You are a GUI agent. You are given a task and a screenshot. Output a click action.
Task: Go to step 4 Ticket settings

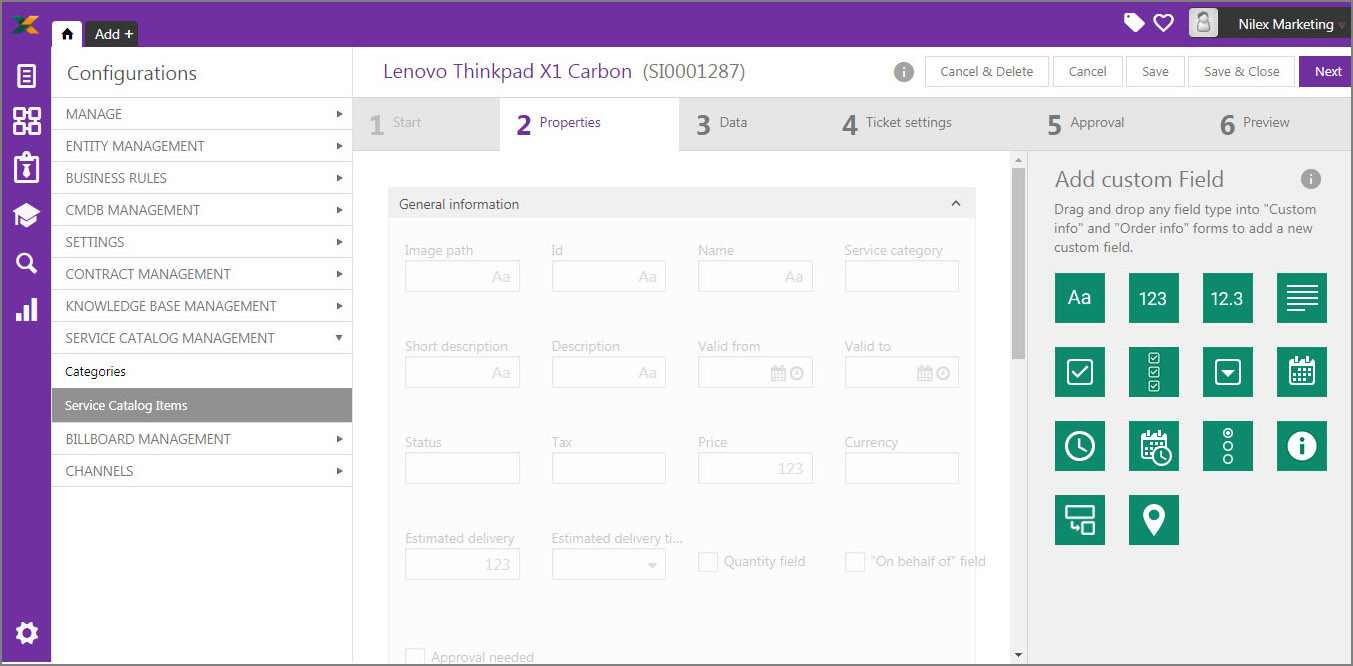[897, 124]
